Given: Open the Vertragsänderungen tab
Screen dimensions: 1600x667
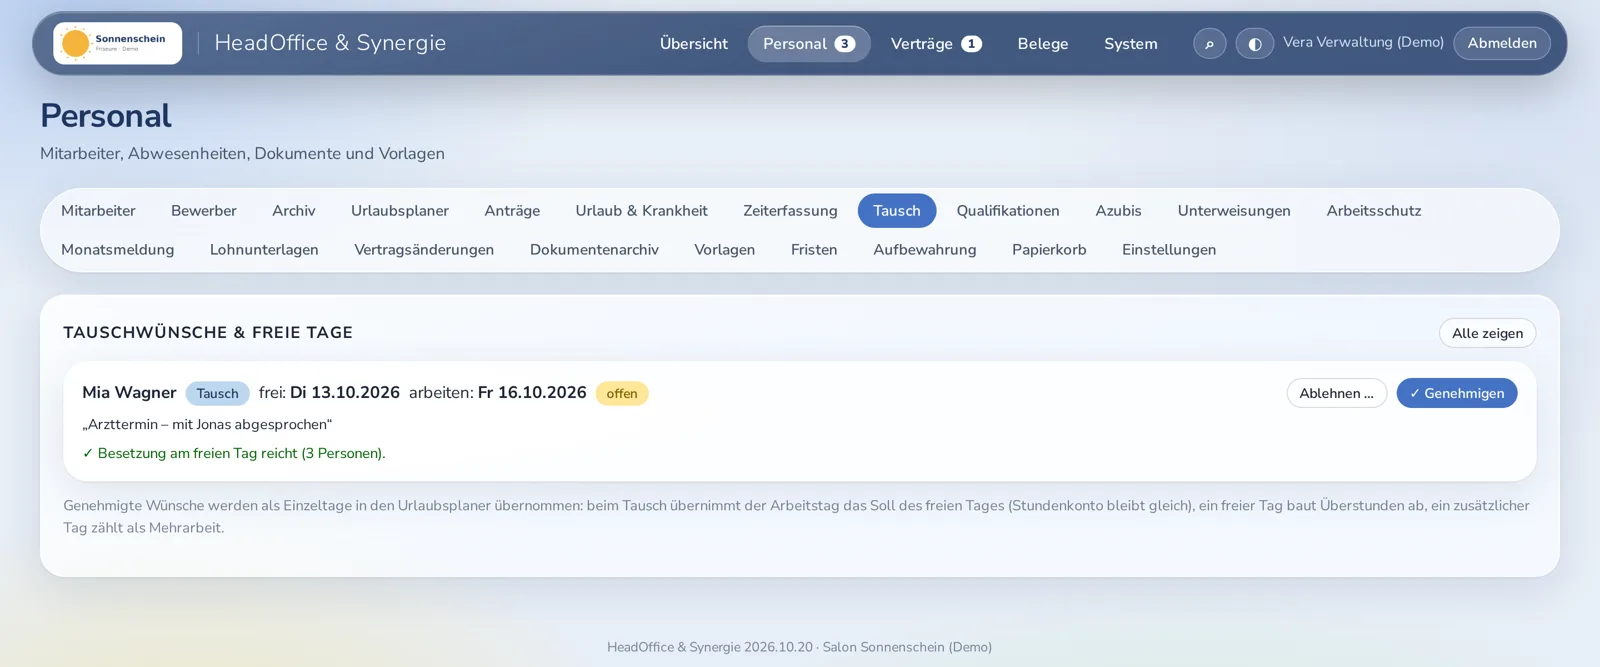Looking at the screenshot, I should (x=424, y=250).
